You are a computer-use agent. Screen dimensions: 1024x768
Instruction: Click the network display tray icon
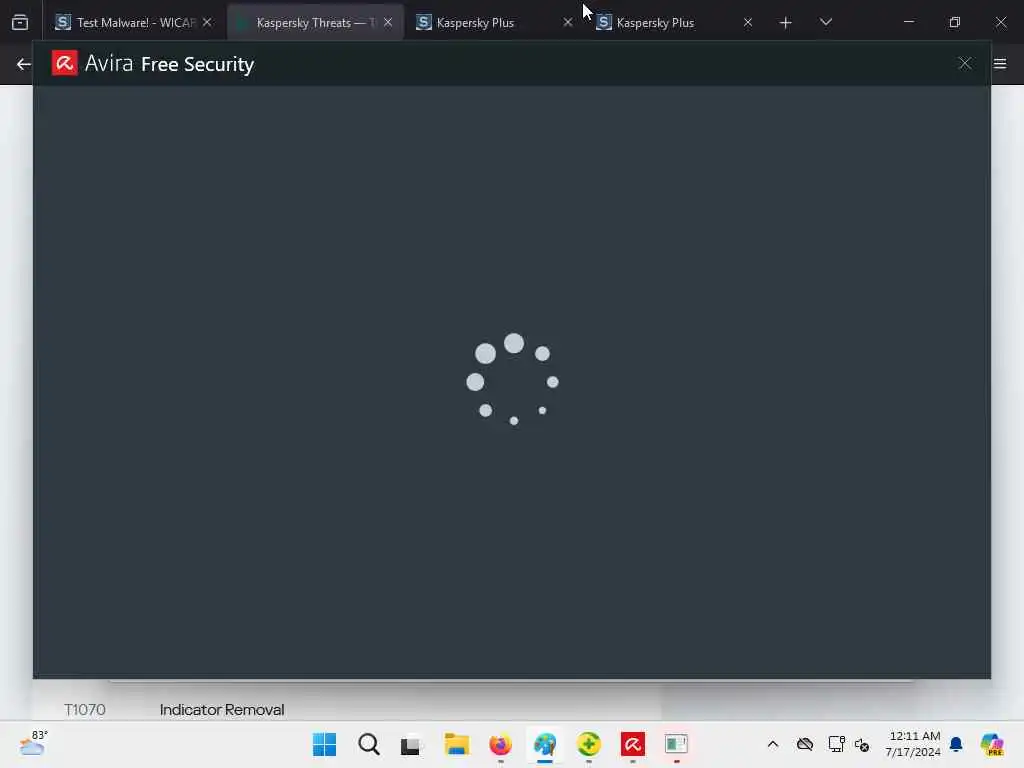(836, 744)
